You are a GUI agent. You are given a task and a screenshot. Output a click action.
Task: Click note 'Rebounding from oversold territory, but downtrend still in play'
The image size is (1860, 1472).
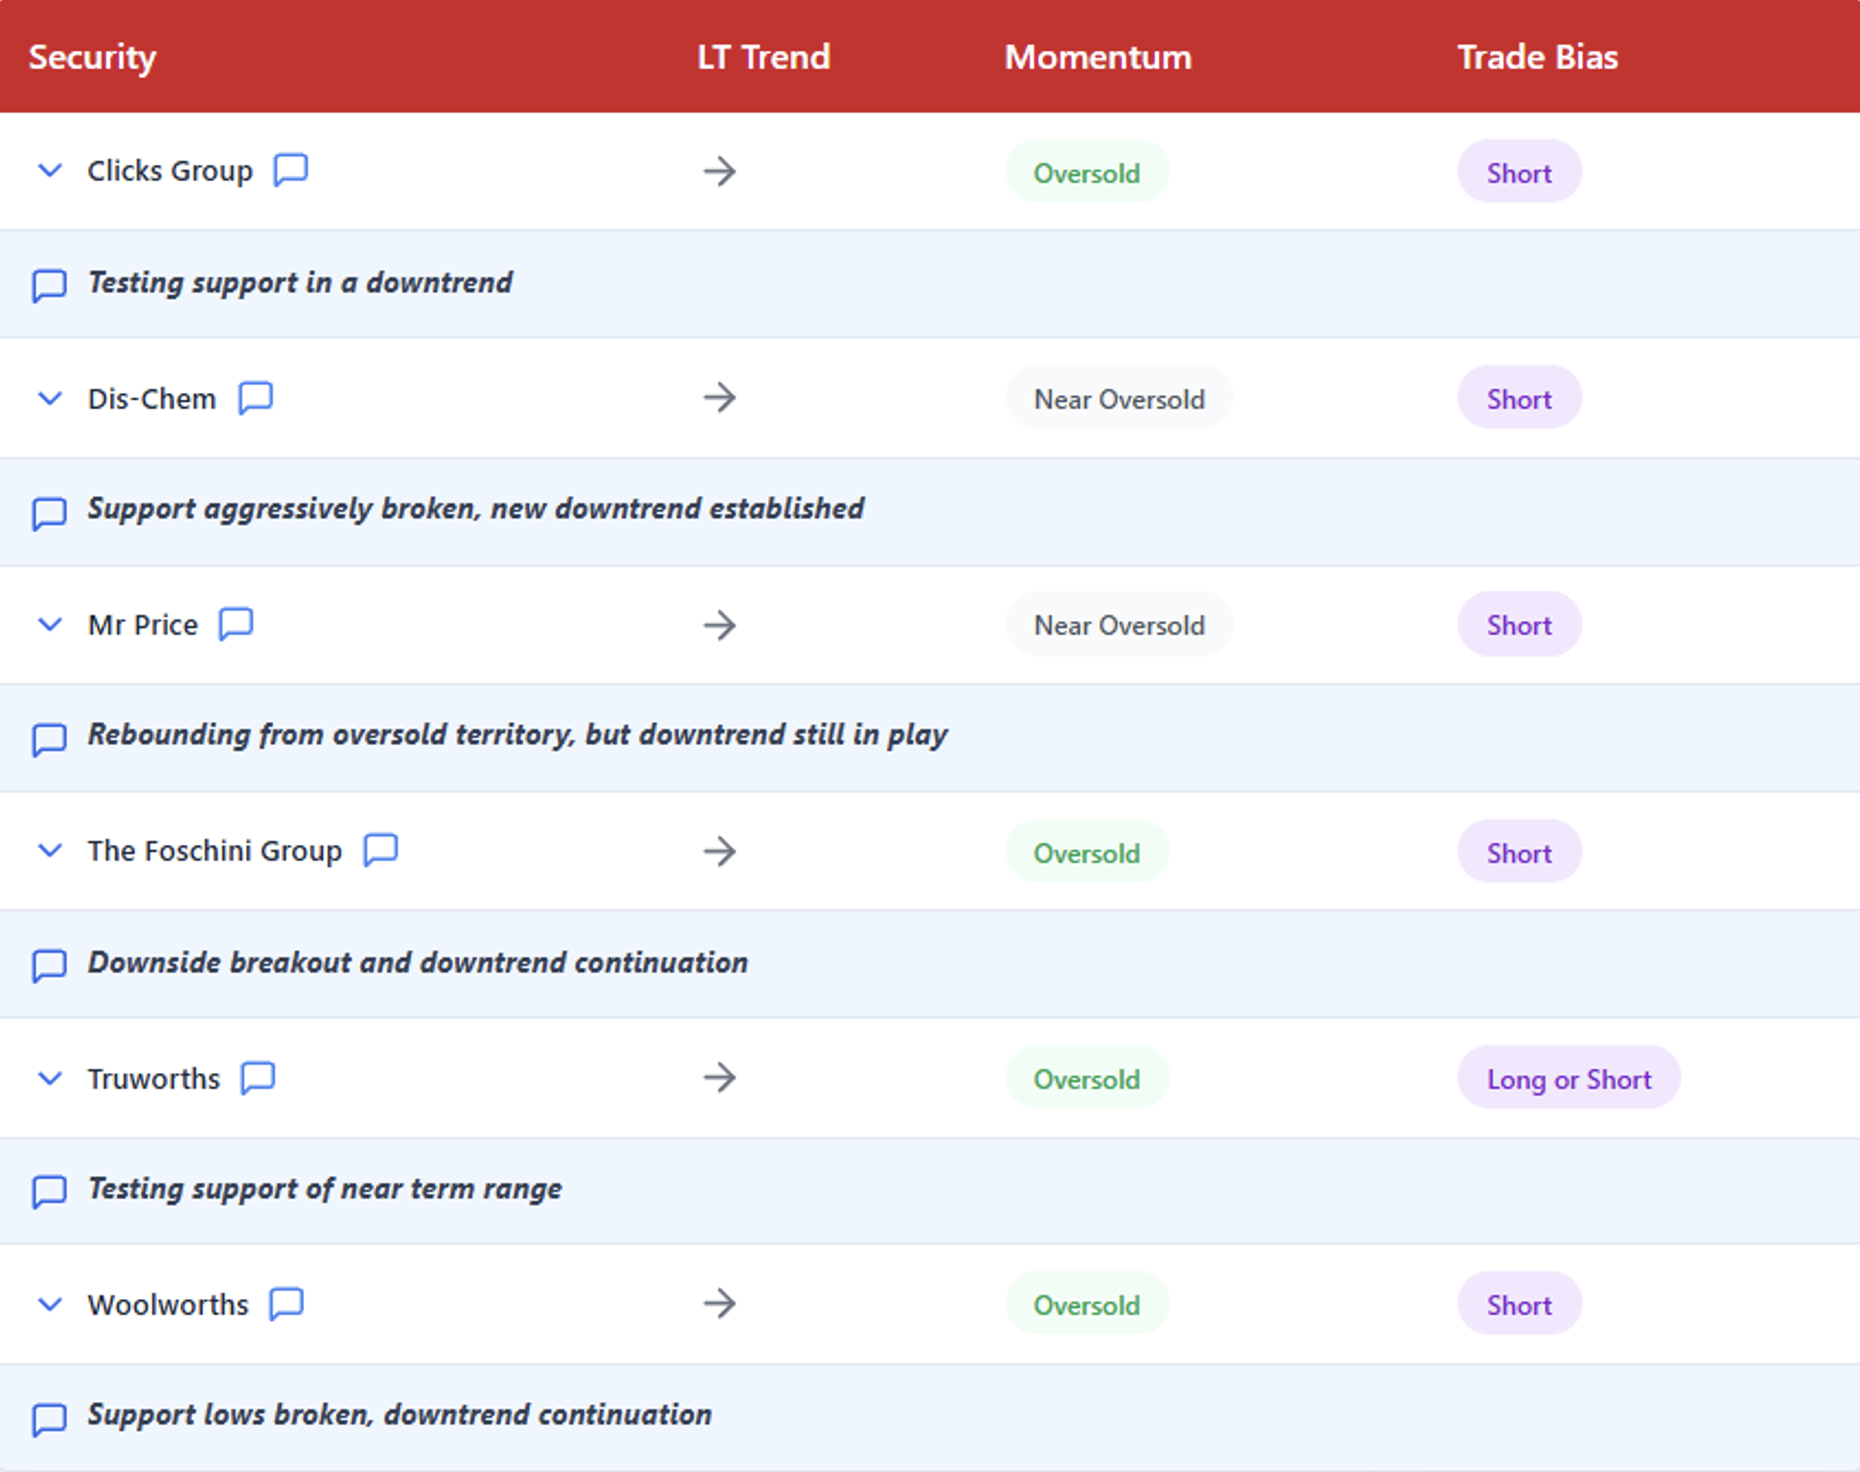coord(518,735)
